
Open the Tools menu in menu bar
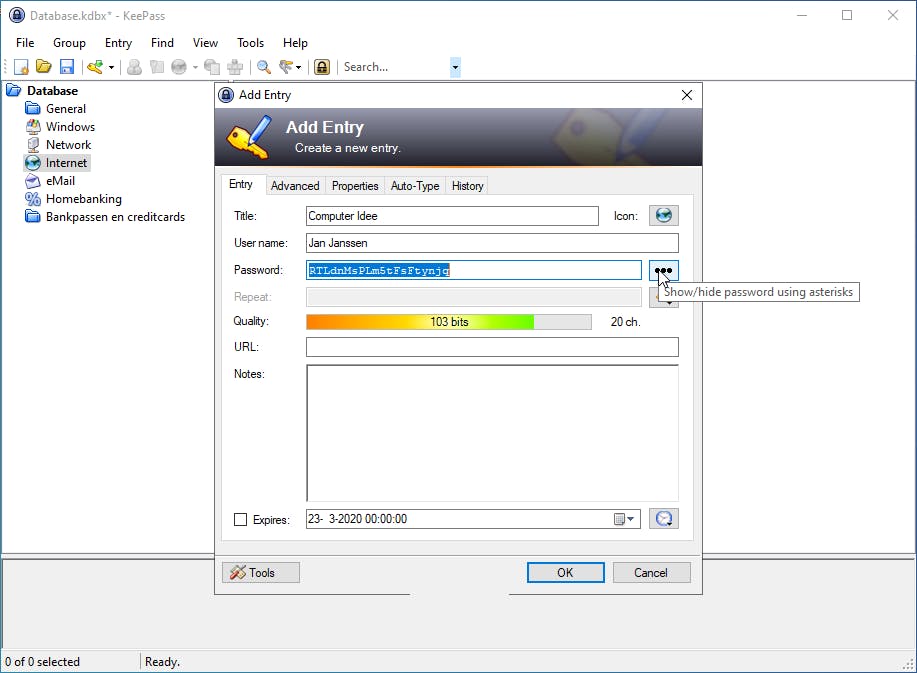pos(250,43)
